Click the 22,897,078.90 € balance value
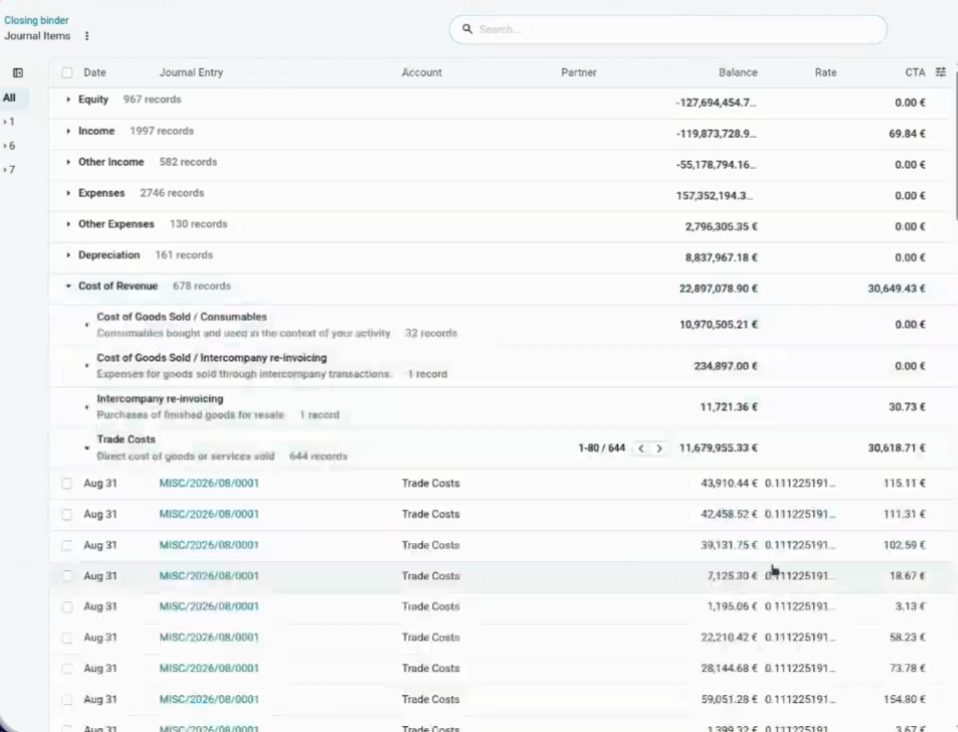 pyautogui.click(x=718, y=288)
